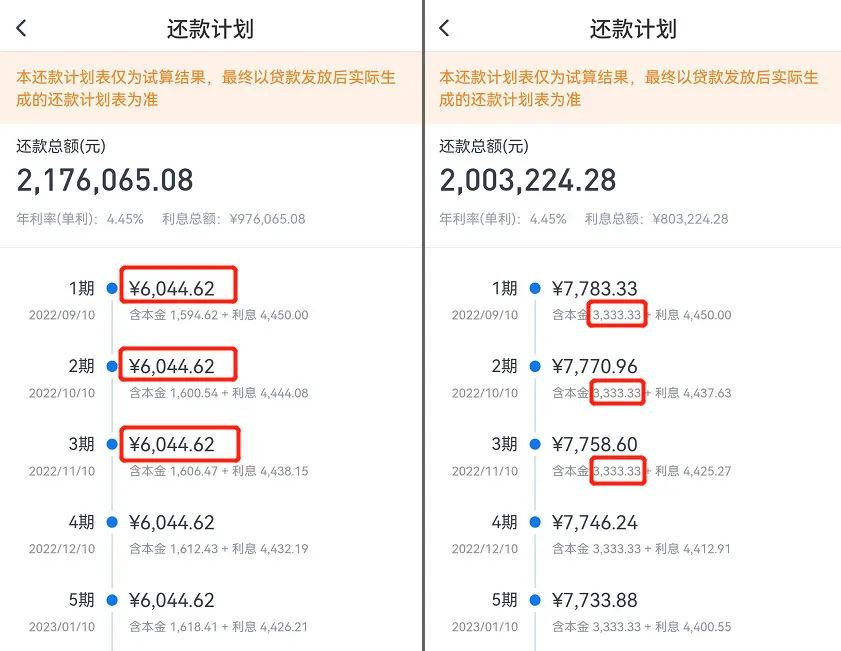The image size is (841, 651).
Task: Click the blue timeline dot beside ¥7,770.96
Action: pyautogui.click(x=535, y=367)
